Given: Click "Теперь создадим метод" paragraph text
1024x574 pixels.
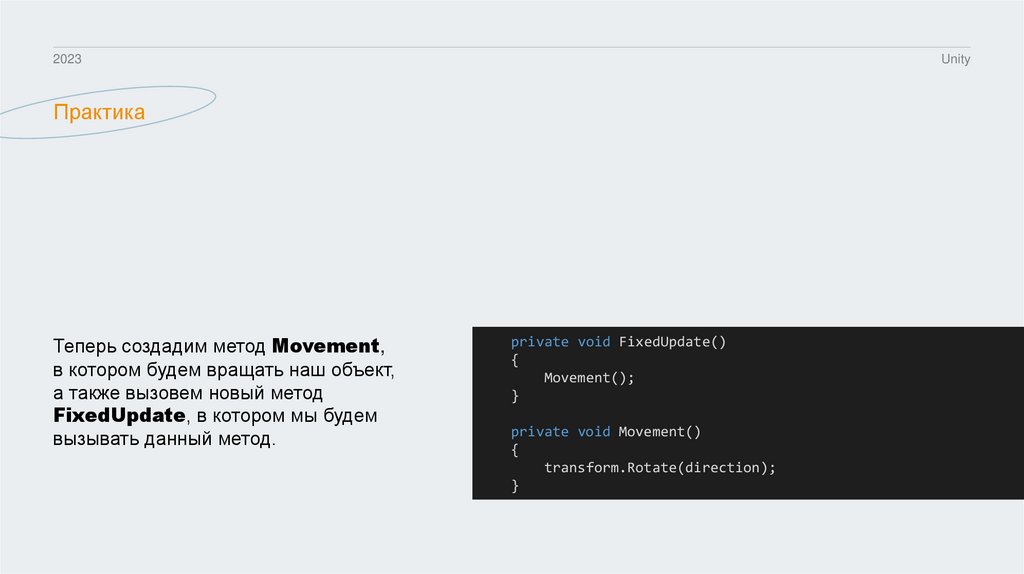Looking at the screenshot, I should (160, 347).
